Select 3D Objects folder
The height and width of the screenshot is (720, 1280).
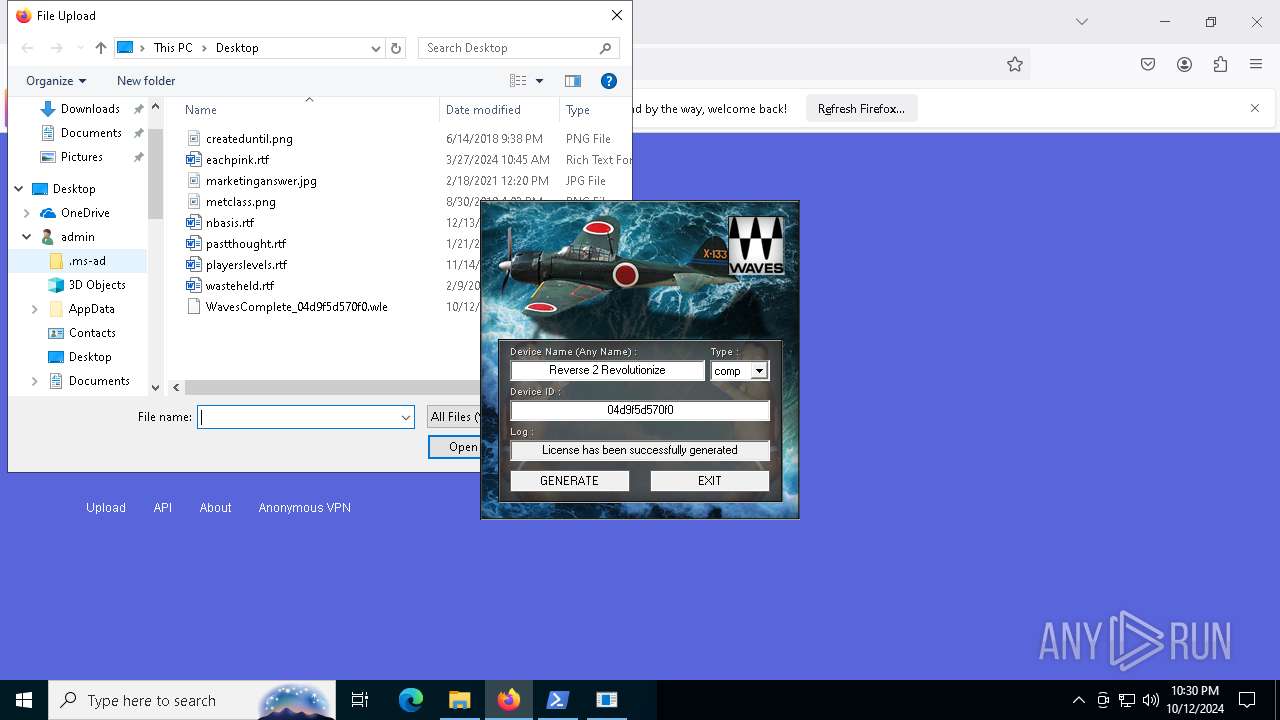[x=97, y=285]
